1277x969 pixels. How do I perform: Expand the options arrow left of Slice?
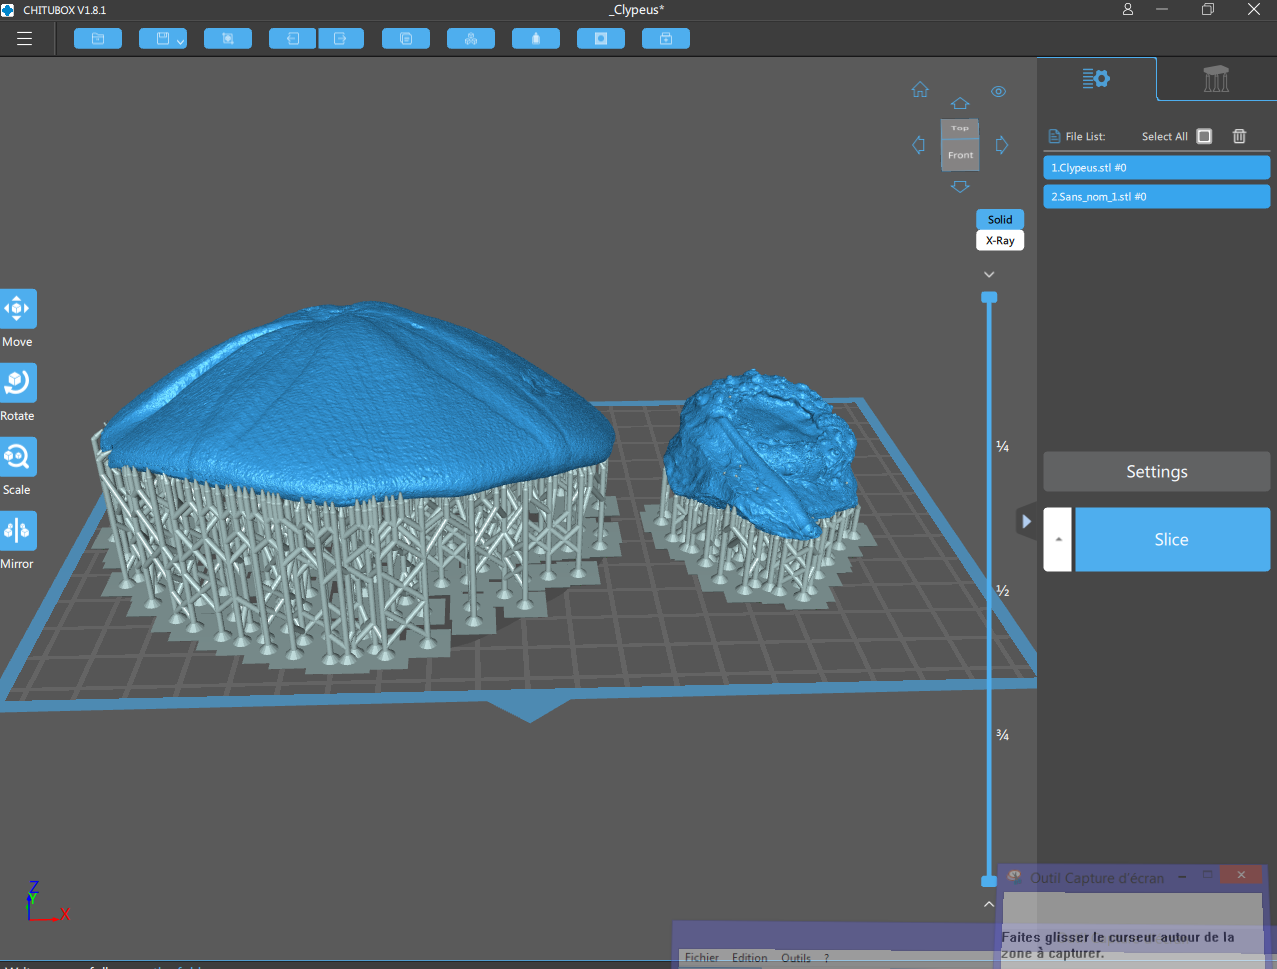[1058, 539]
